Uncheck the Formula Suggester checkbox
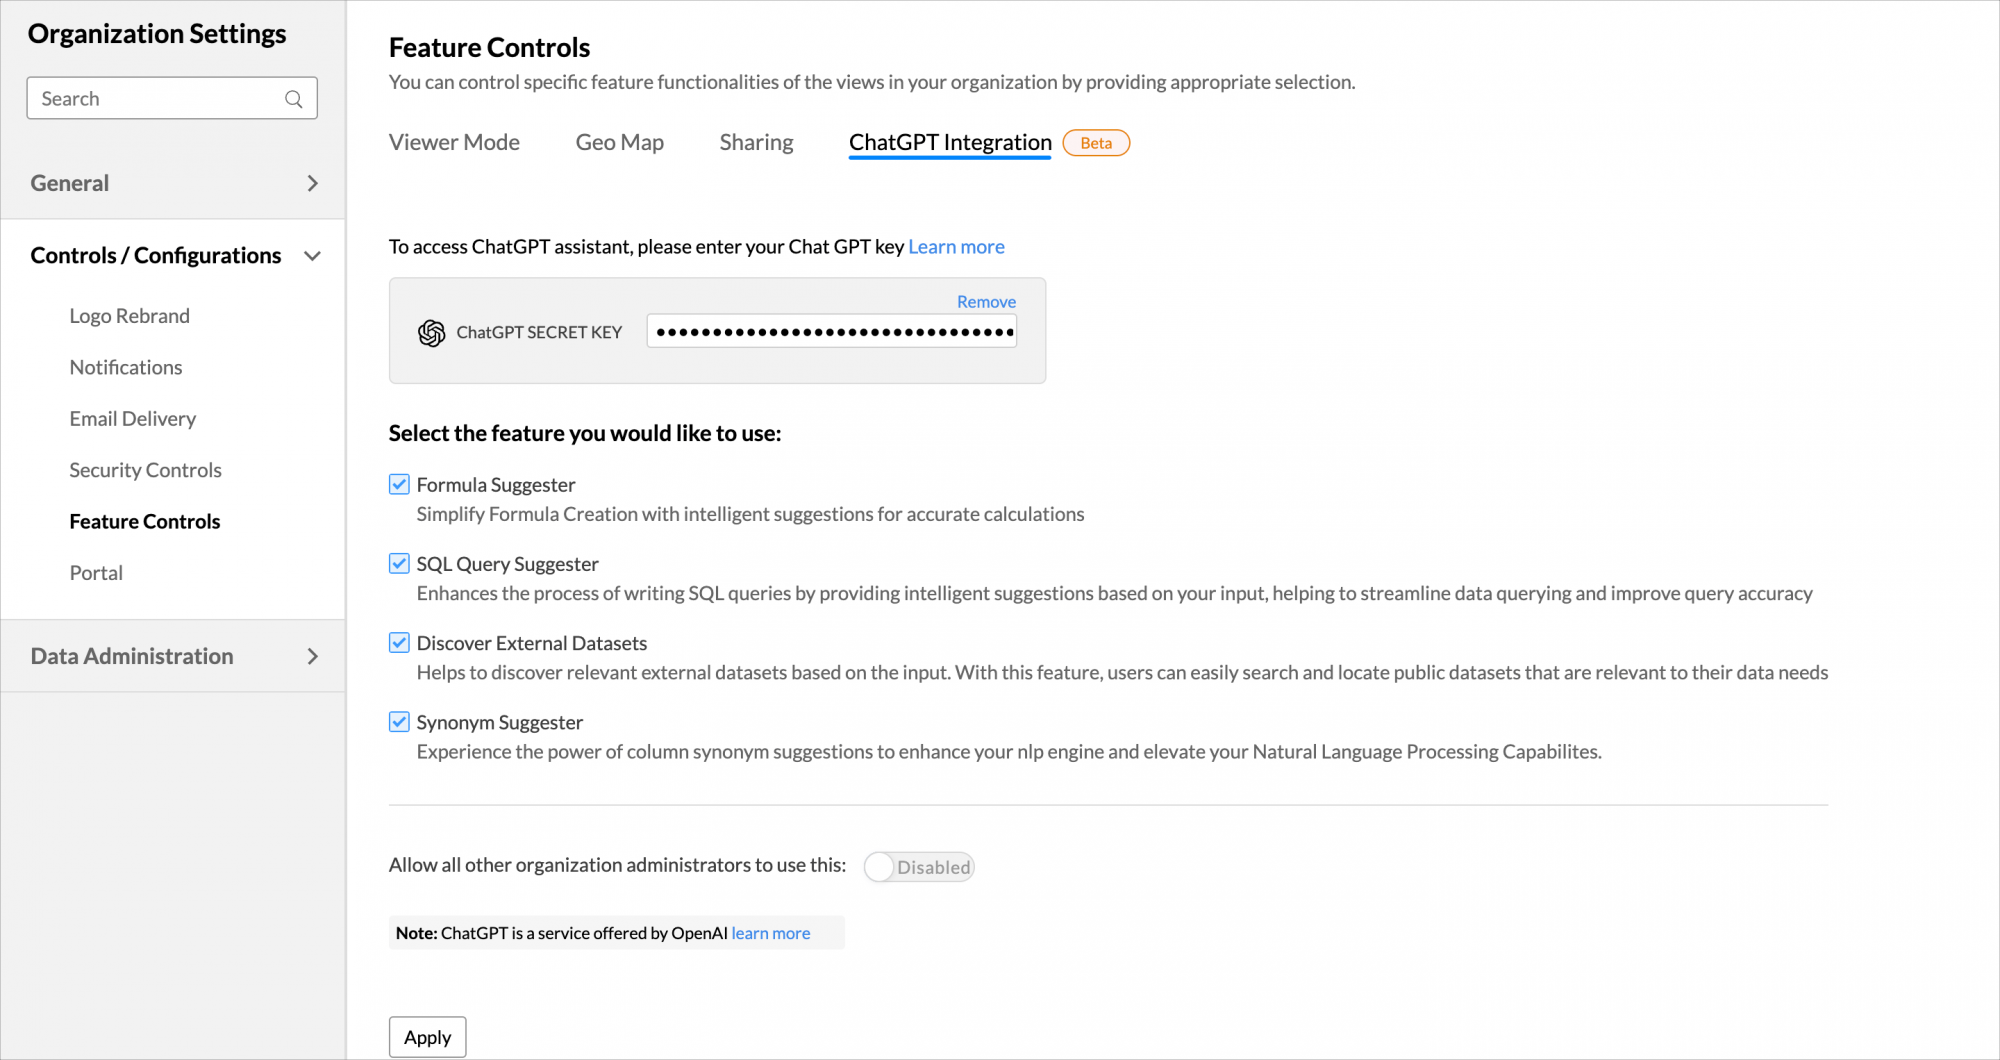2000x1060 pixels. point(399,485)
